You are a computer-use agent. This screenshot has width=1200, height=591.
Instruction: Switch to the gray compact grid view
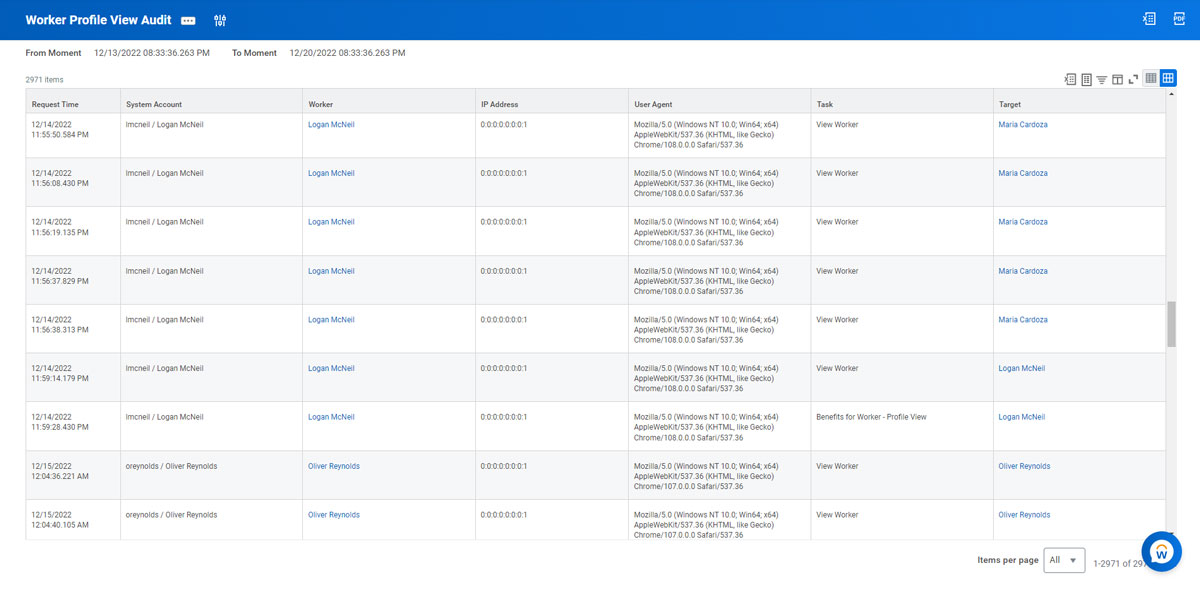click(1151, 78)
